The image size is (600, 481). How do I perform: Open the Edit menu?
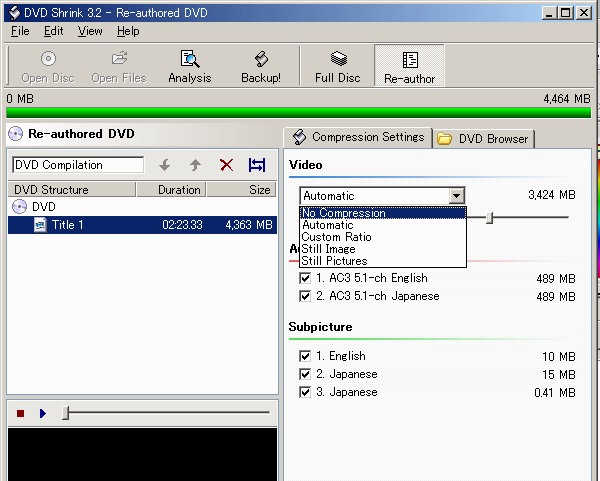(53, 31)
